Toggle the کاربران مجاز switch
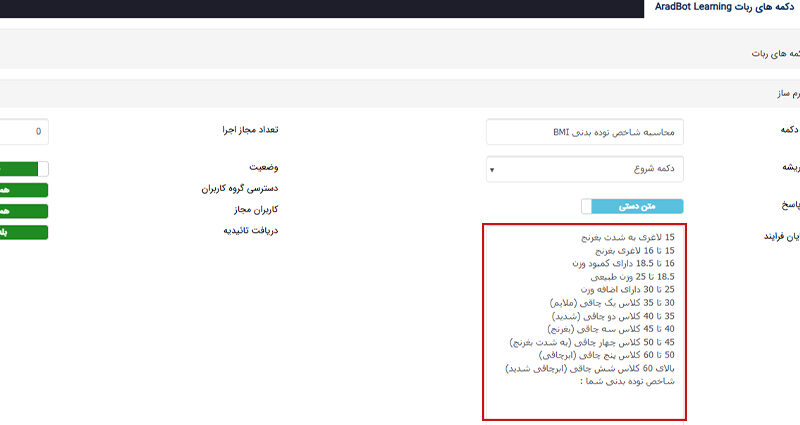This screenshot has width=800, height=425. point(24,211)
